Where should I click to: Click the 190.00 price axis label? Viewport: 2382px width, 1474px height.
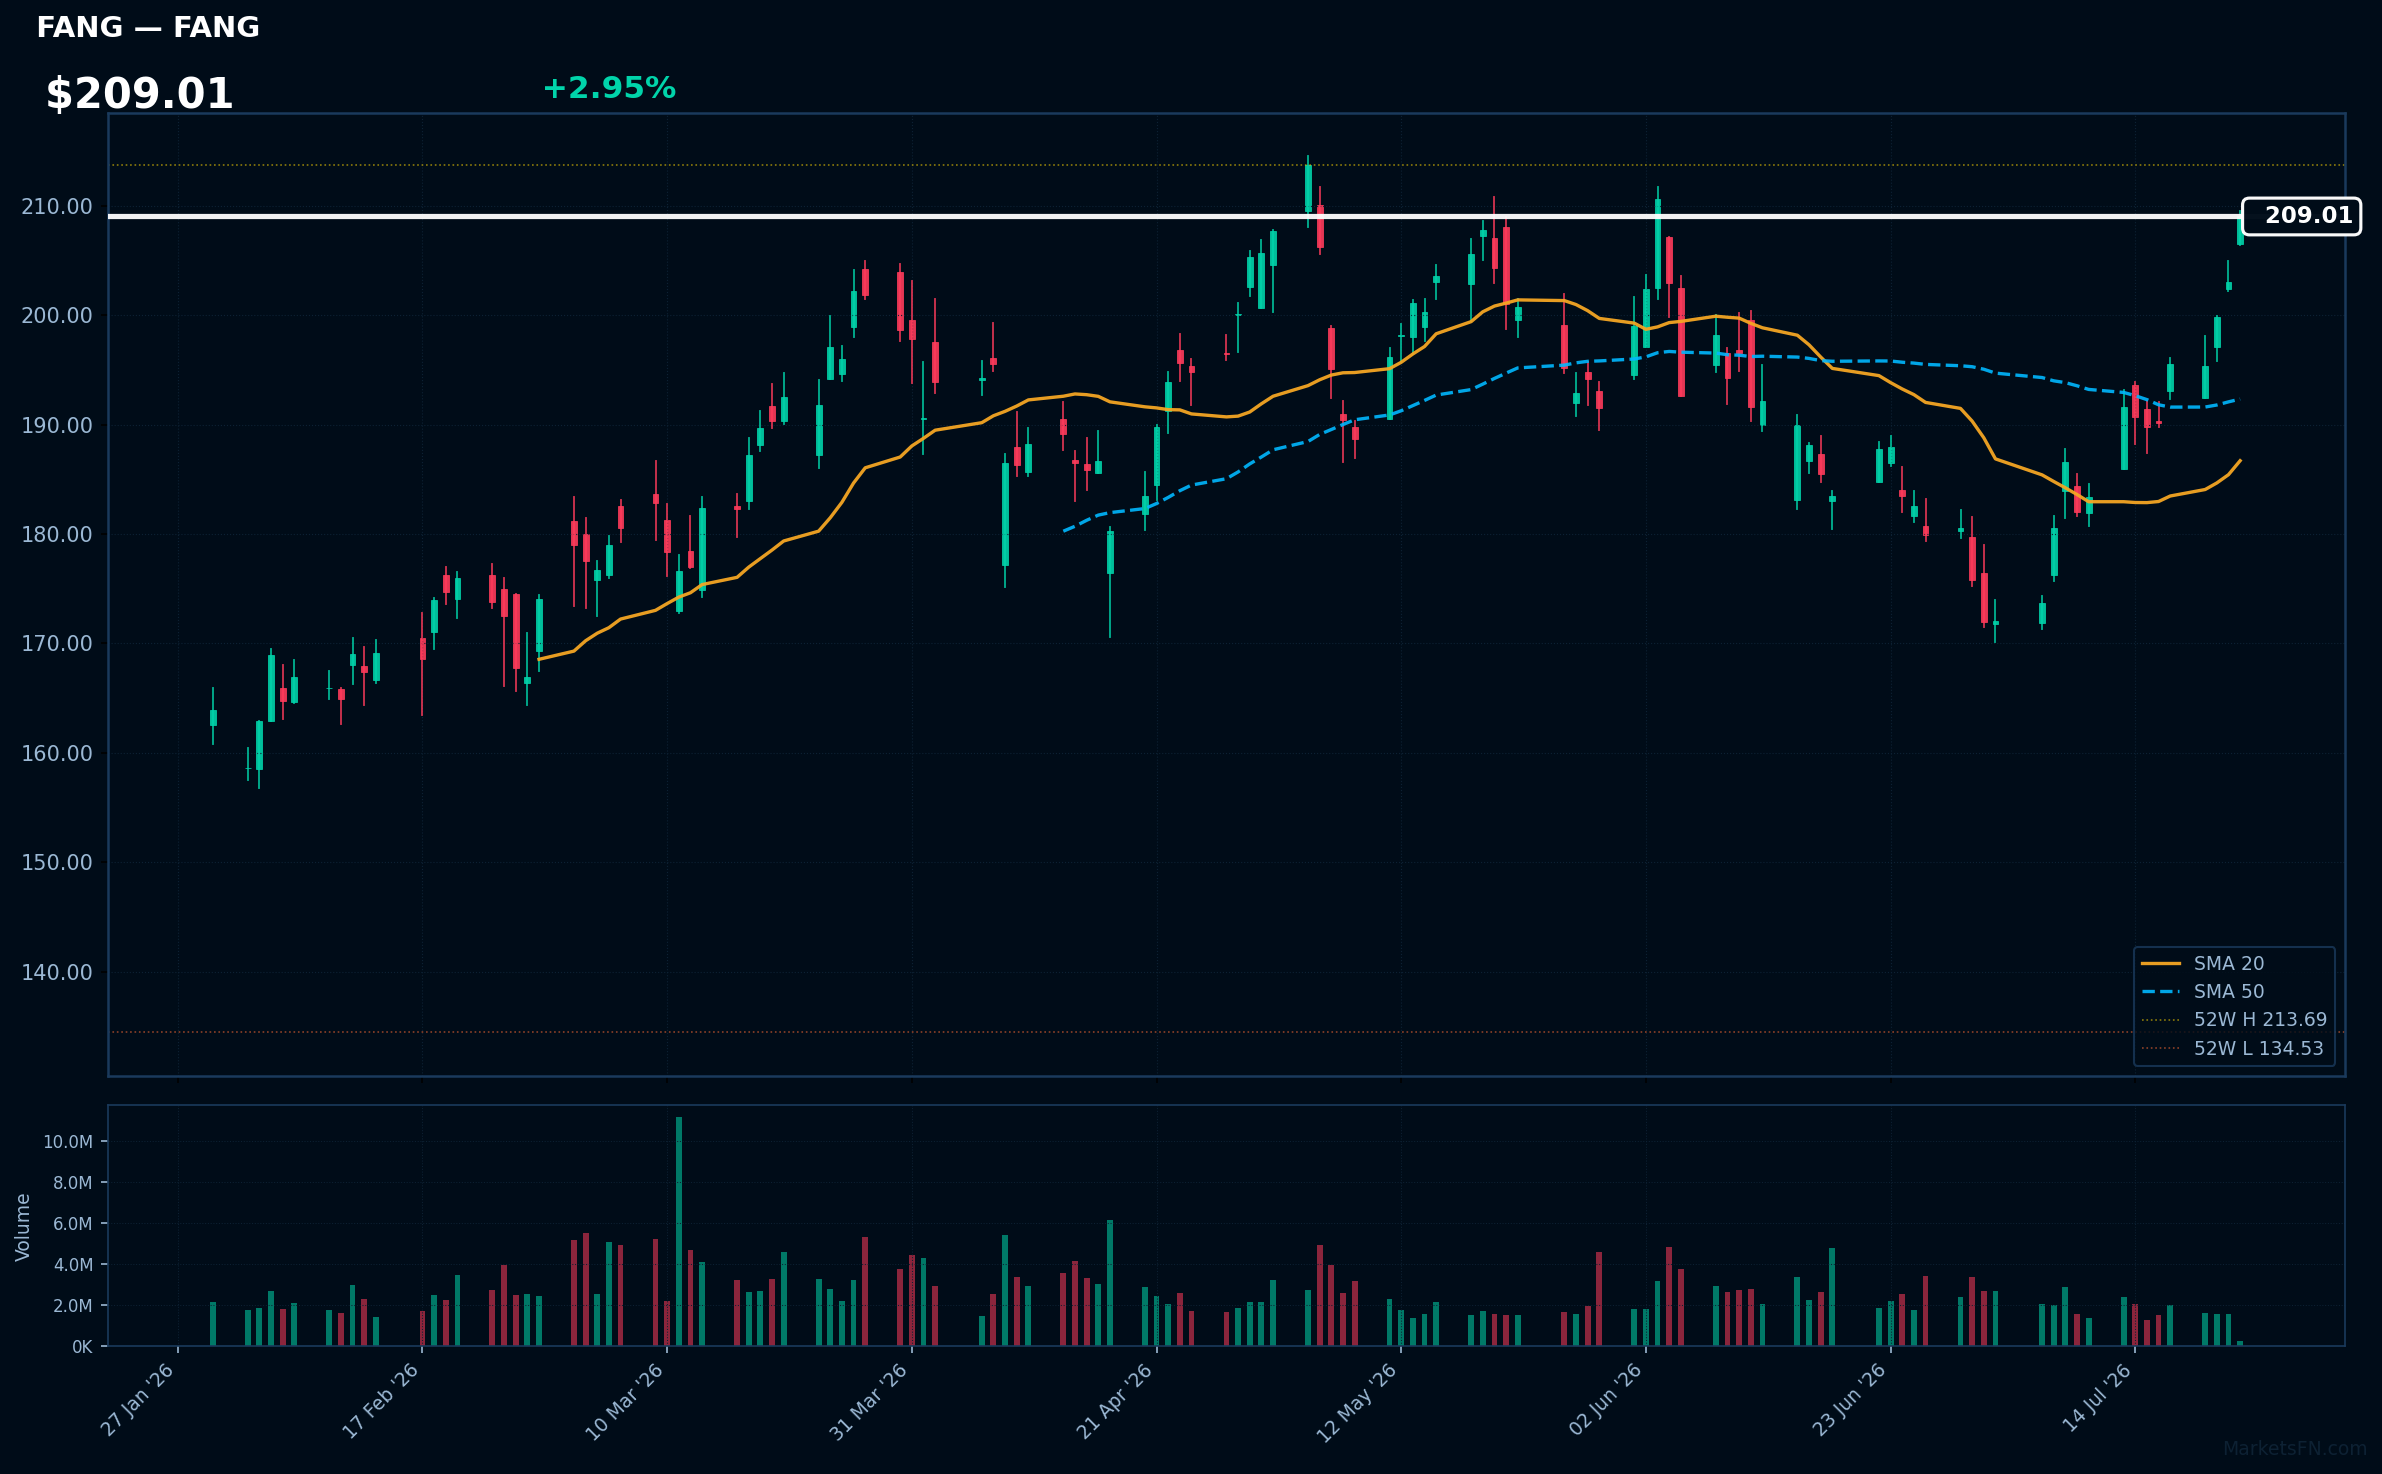(x=56, y=426)
